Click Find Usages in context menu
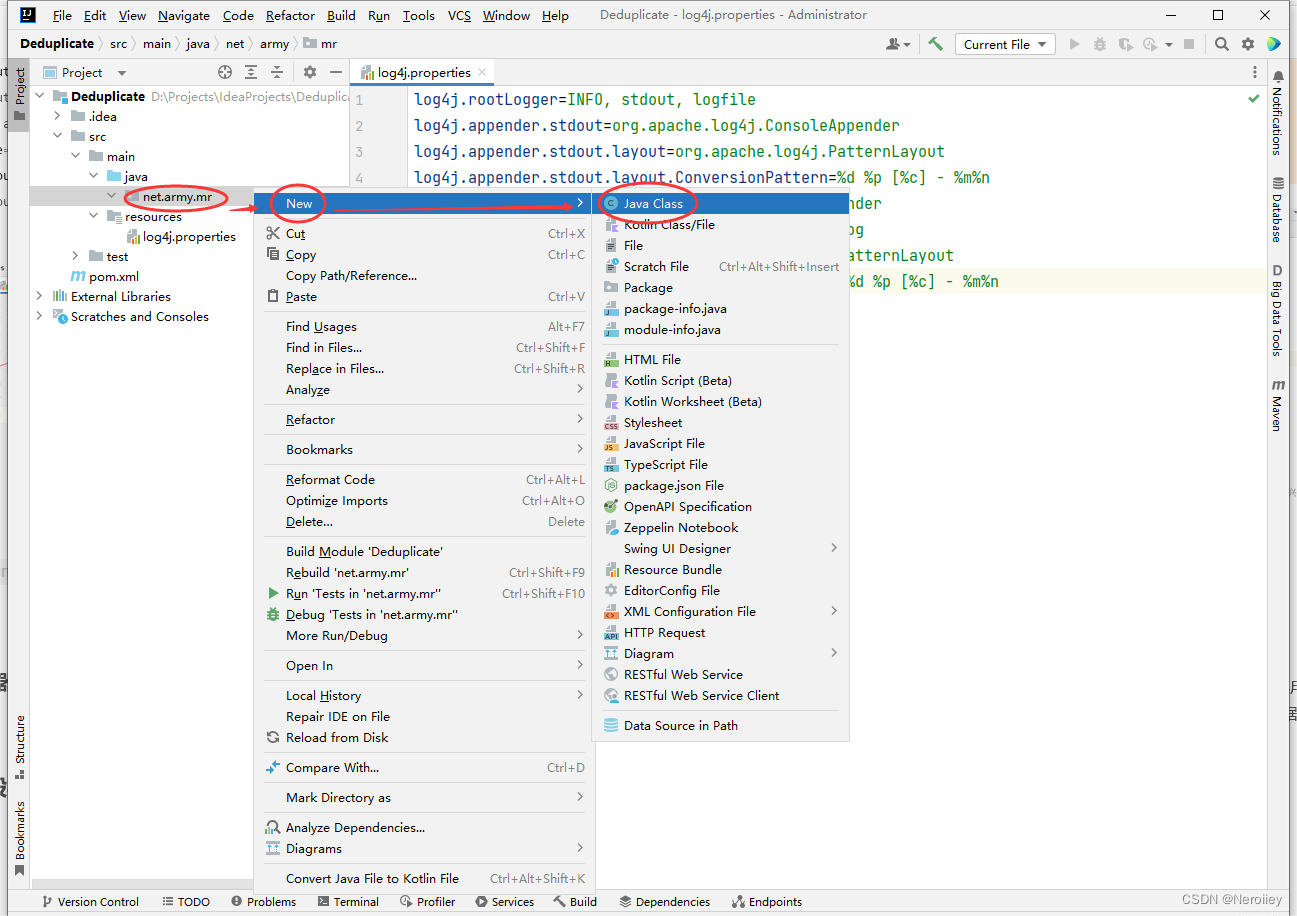This screenshot has height=916, width=1297. click(423, 326)
